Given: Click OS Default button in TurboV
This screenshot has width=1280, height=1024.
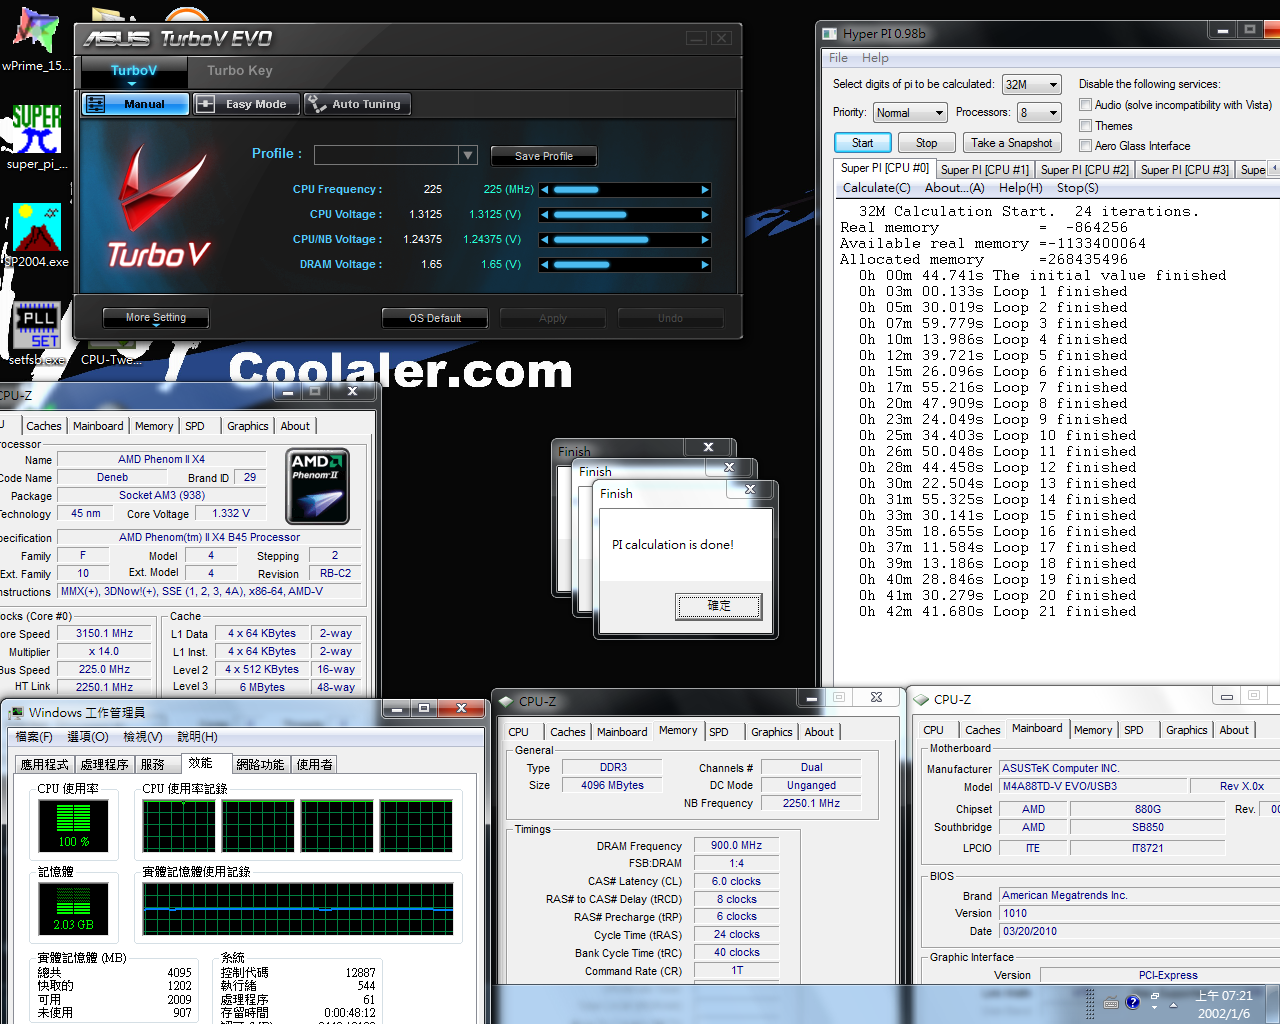Looking at the screenshot, I should (x=435, y=318).
